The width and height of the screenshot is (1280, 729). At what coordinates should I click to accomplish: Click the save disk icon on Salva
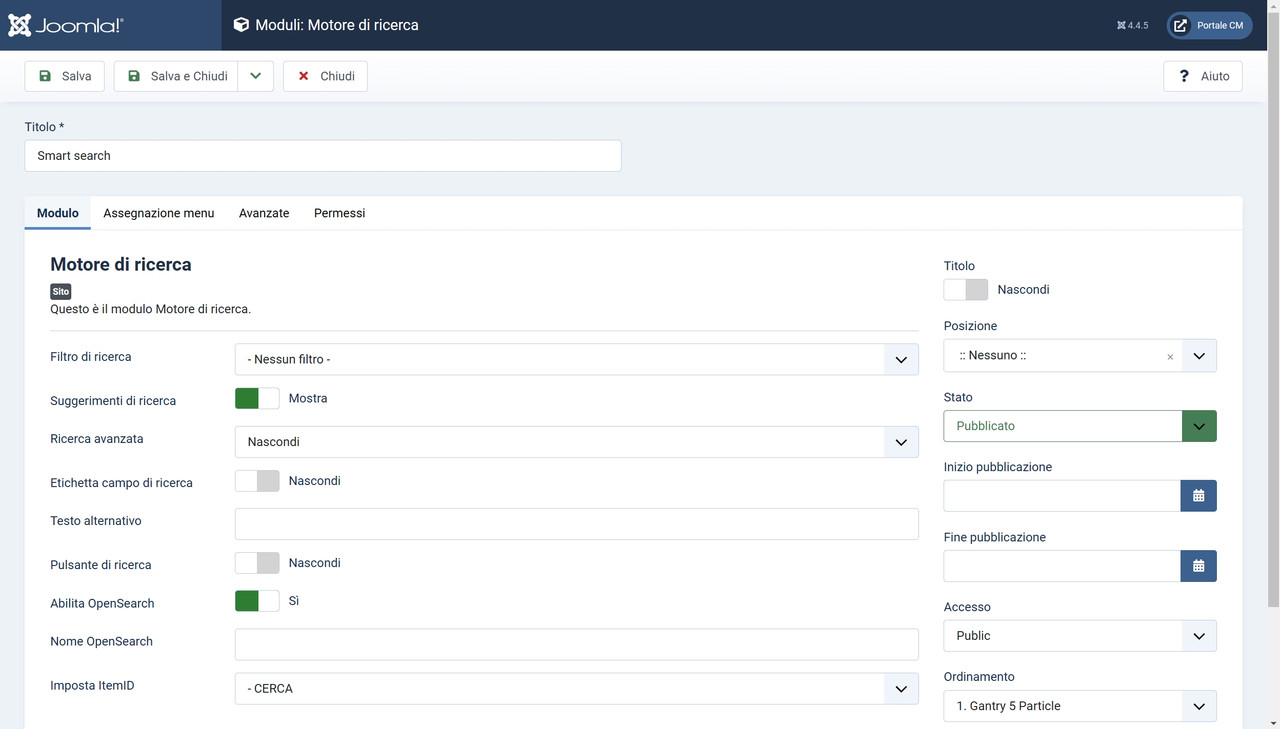tap(45, 75)
